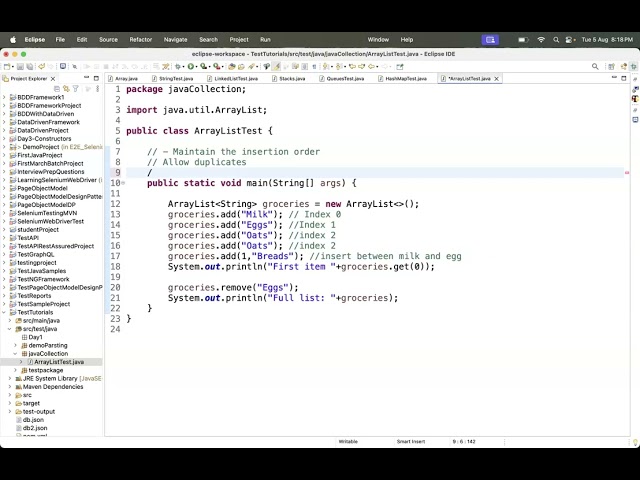This screenshot has height=480, width=640.
Task: Open the Window menu
Action: (378, 40)
